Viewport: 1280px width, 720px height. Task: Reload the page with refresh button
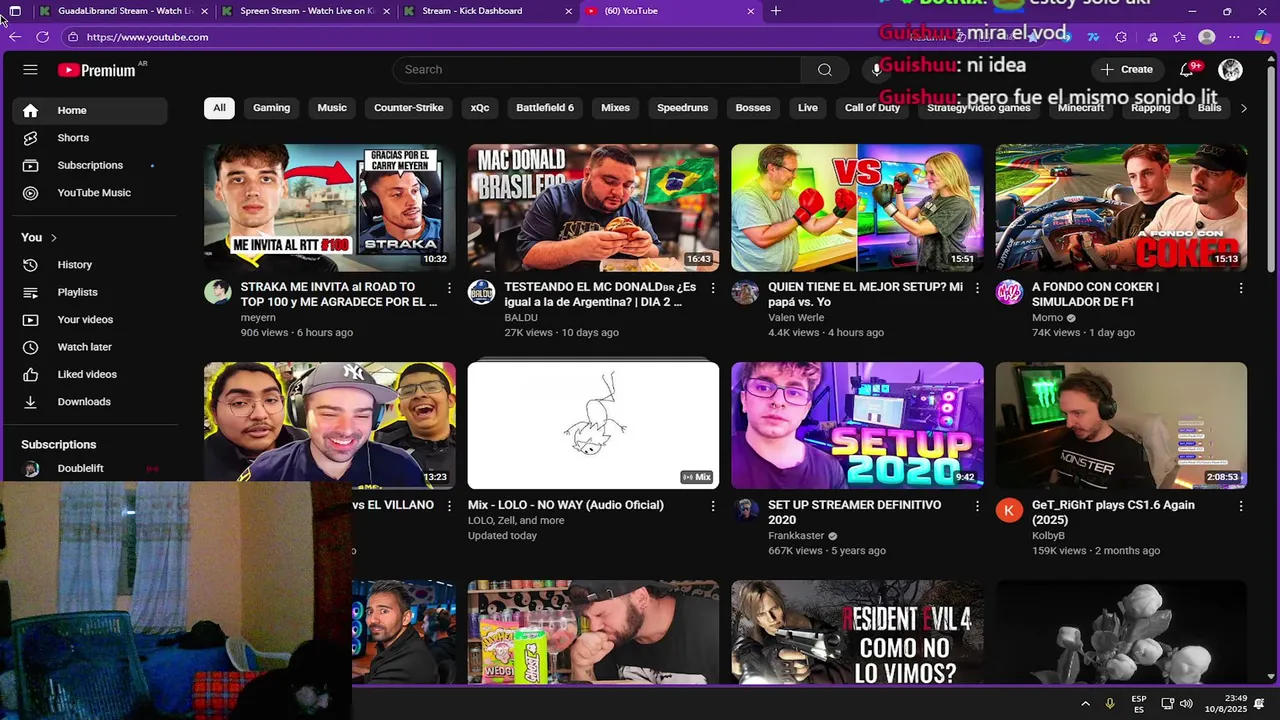coord(42,37)
